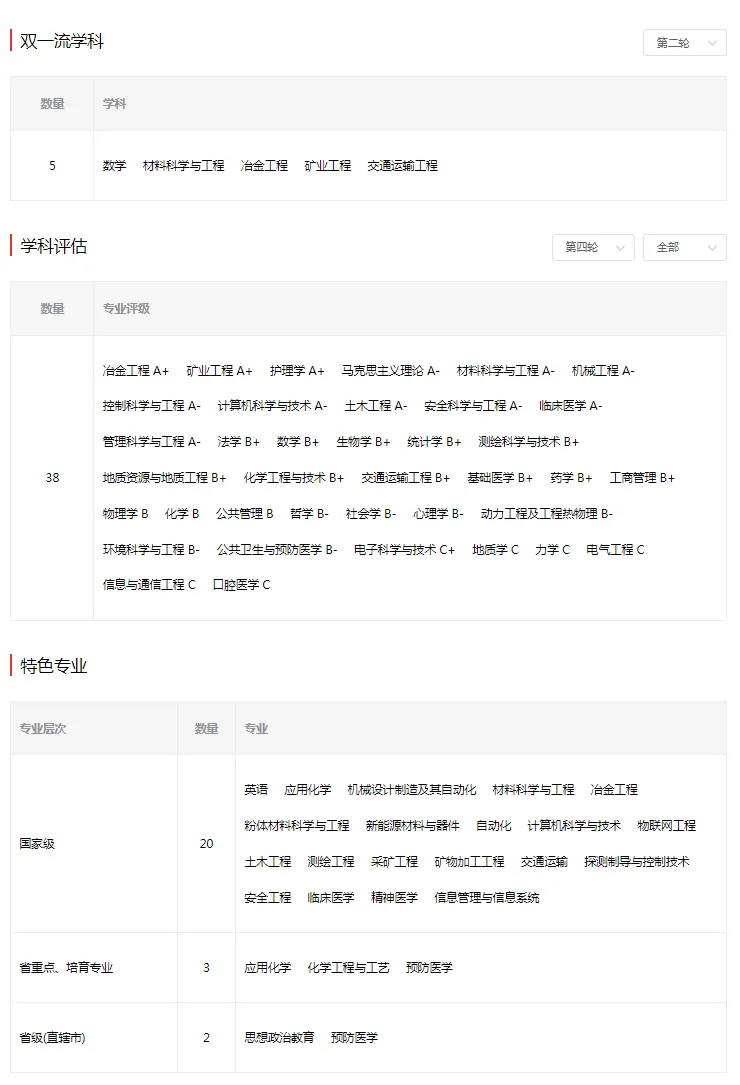Click 矿物加工工程 major
740x1085 pixels.
469,861
